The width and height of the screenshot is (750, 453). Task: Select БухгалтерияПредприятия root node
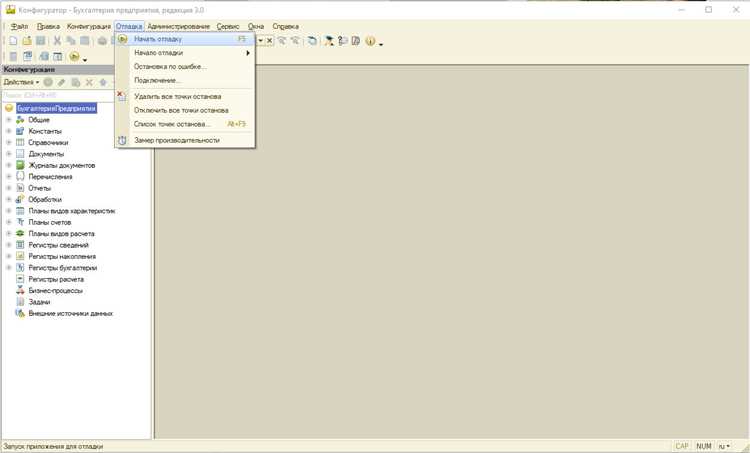pos(56,109)
